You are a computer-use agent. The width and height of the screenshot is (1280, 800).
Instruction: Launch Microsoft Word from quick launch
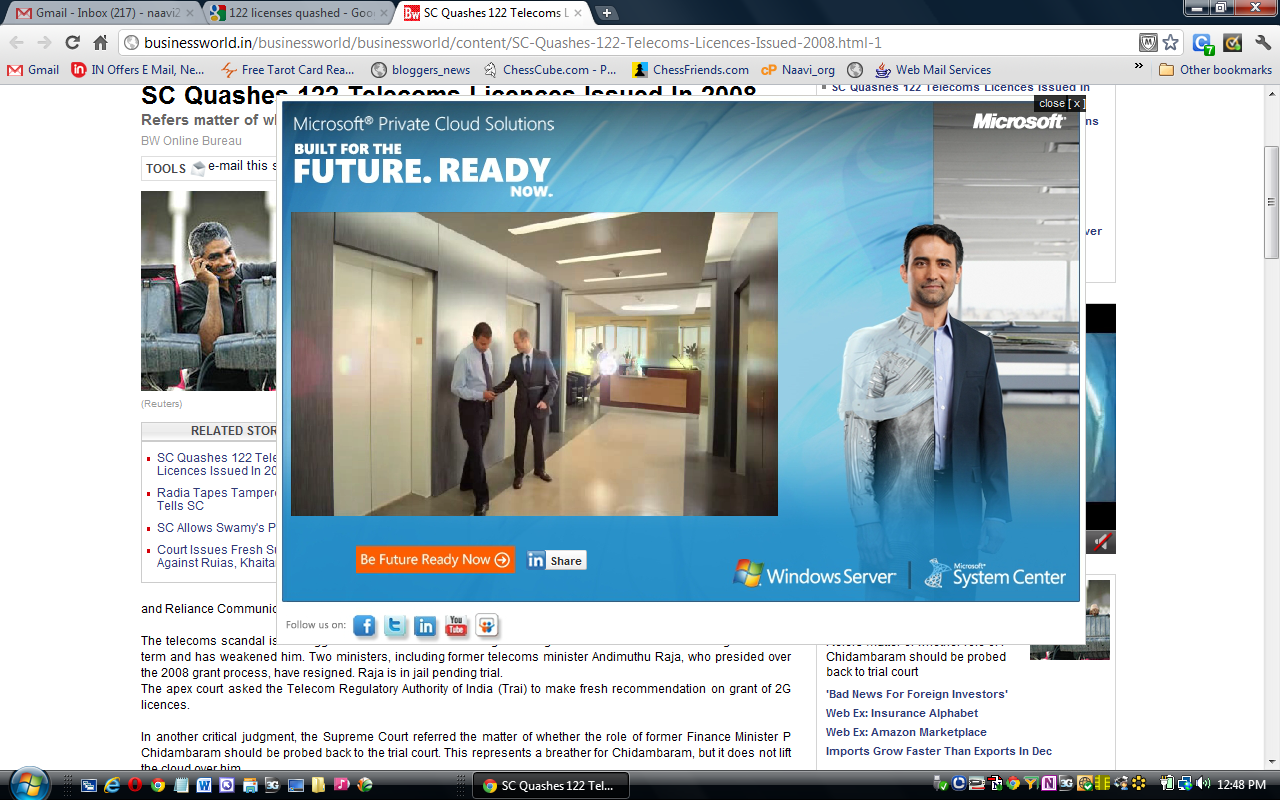204,785
